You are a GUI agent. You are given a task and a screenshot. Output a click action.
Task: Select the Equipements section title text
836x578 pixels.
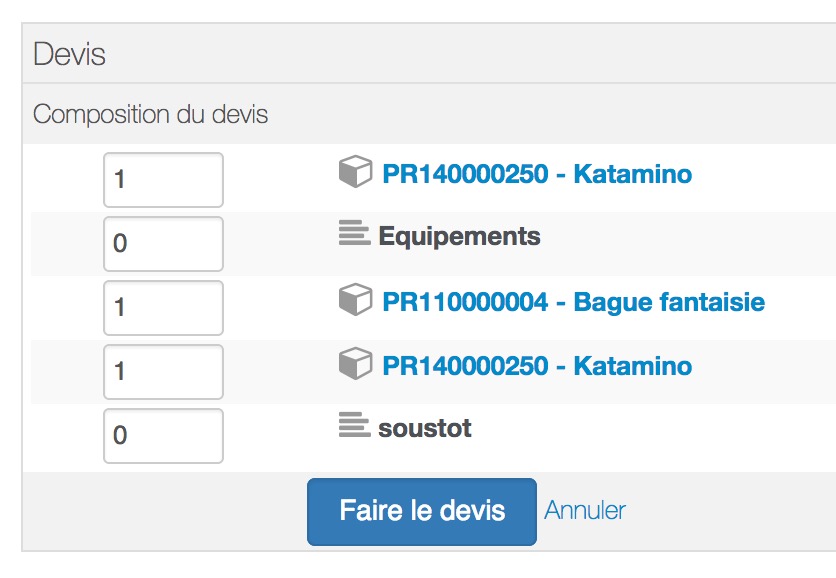(x=459, y=236)
